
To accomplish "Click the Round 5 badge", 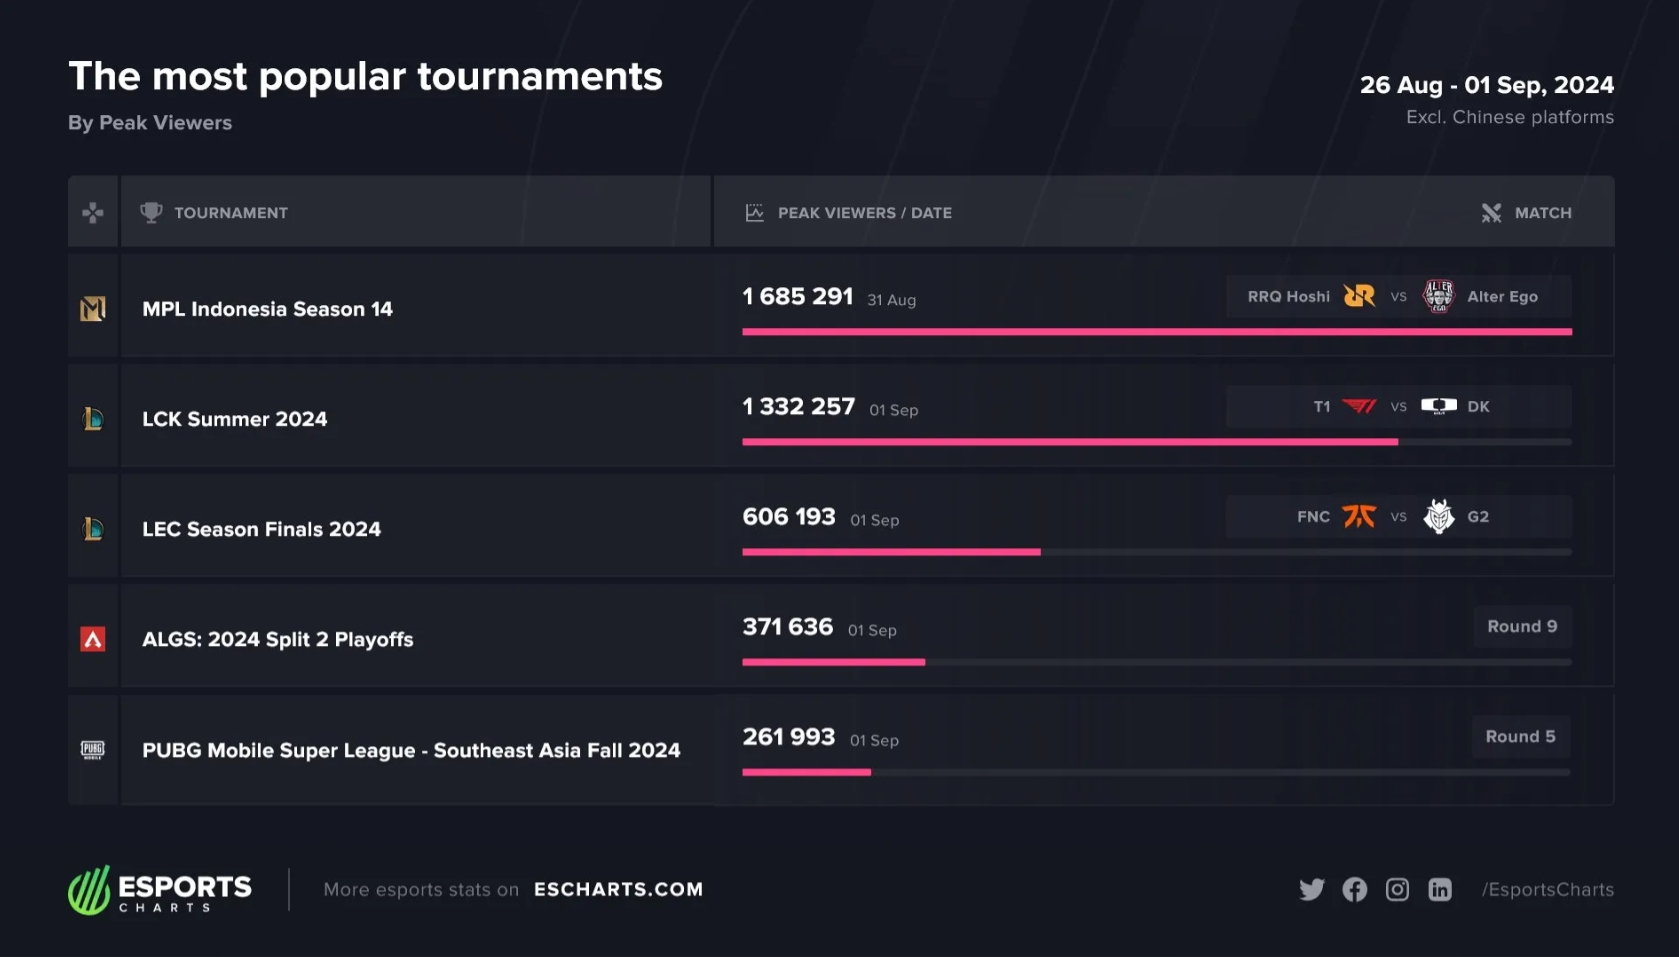I will (1520, 736).
